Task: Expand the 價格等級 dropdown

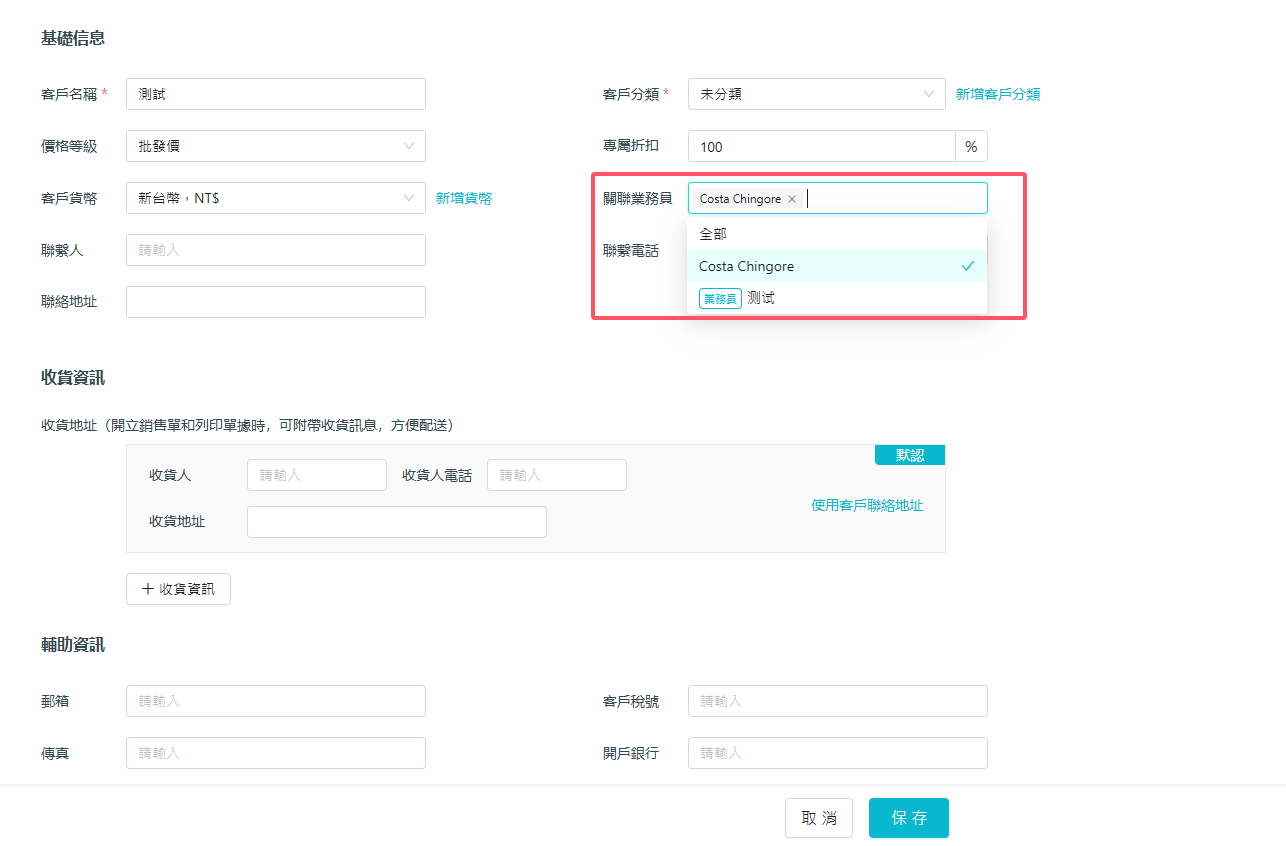Action: 275,146
